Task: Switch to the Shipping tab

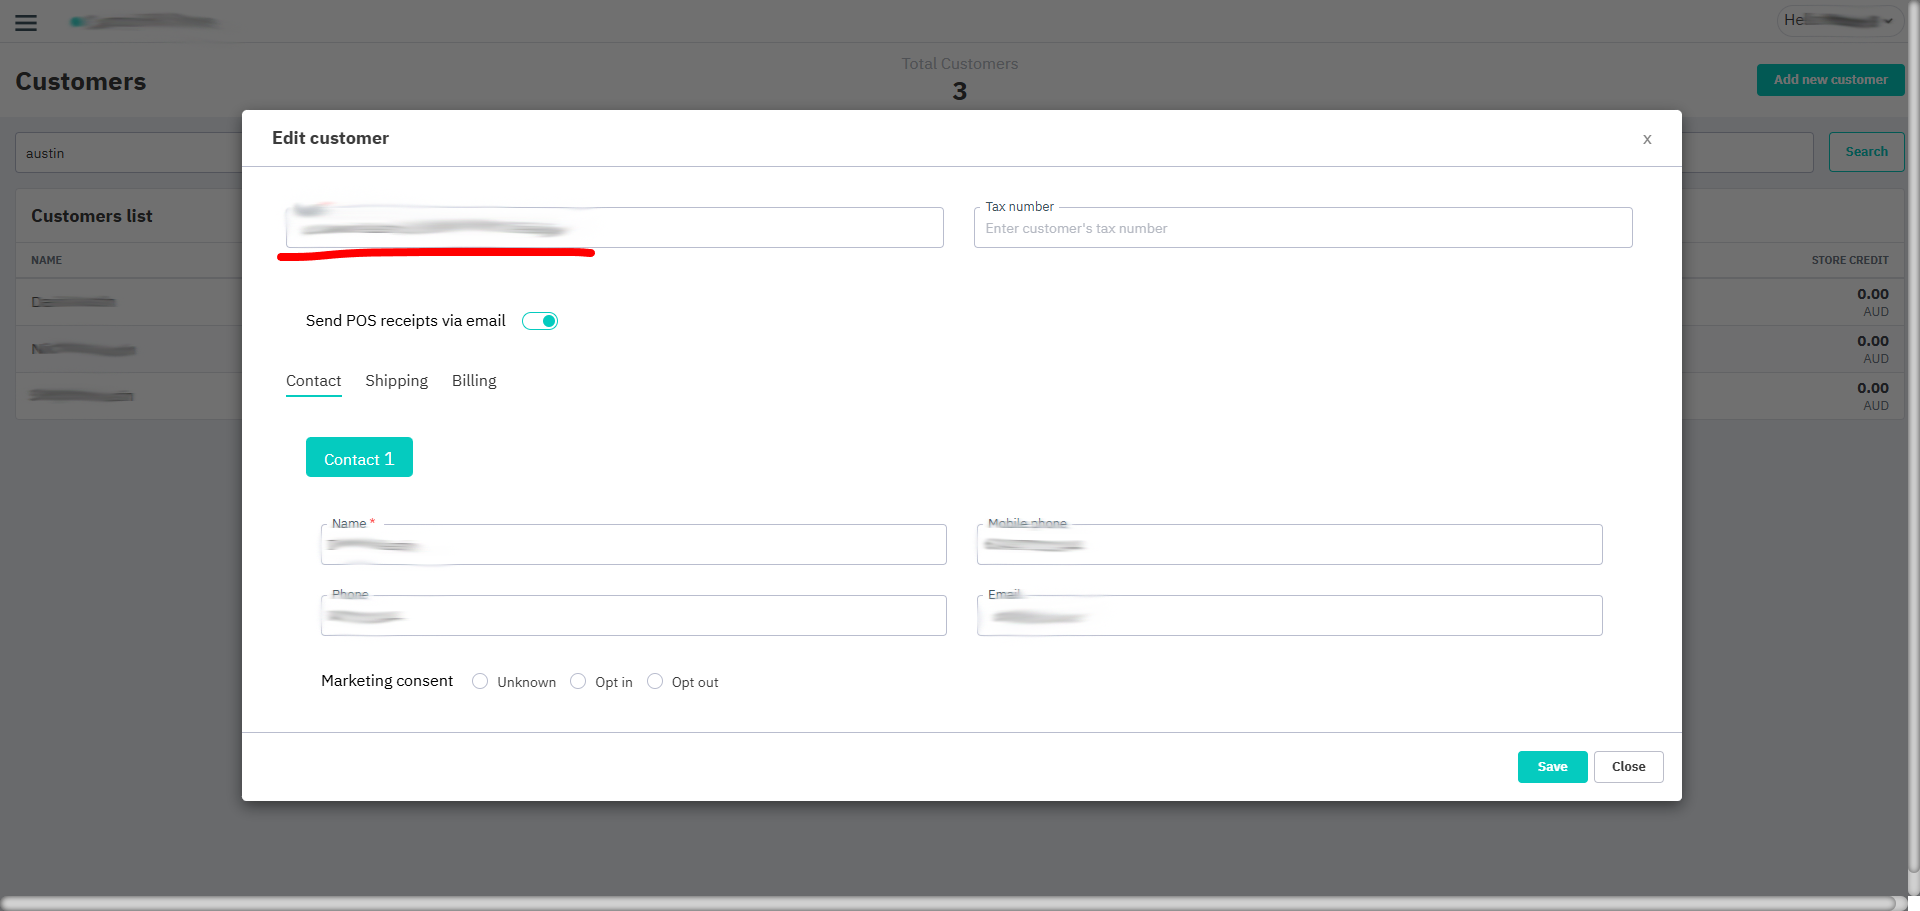Action: point(396,381)
